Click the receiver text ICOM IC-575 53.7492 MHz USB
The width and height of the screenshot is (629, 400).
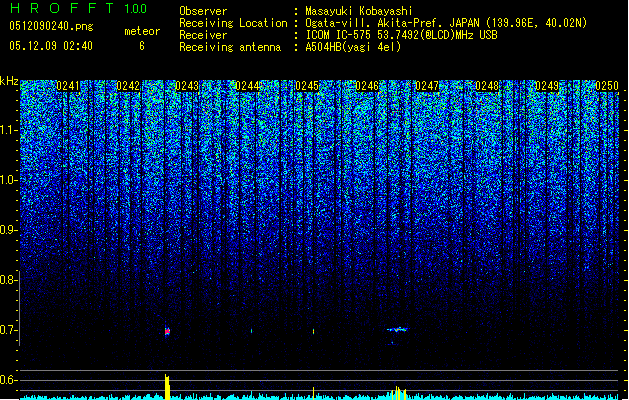[x=402, y=35]
